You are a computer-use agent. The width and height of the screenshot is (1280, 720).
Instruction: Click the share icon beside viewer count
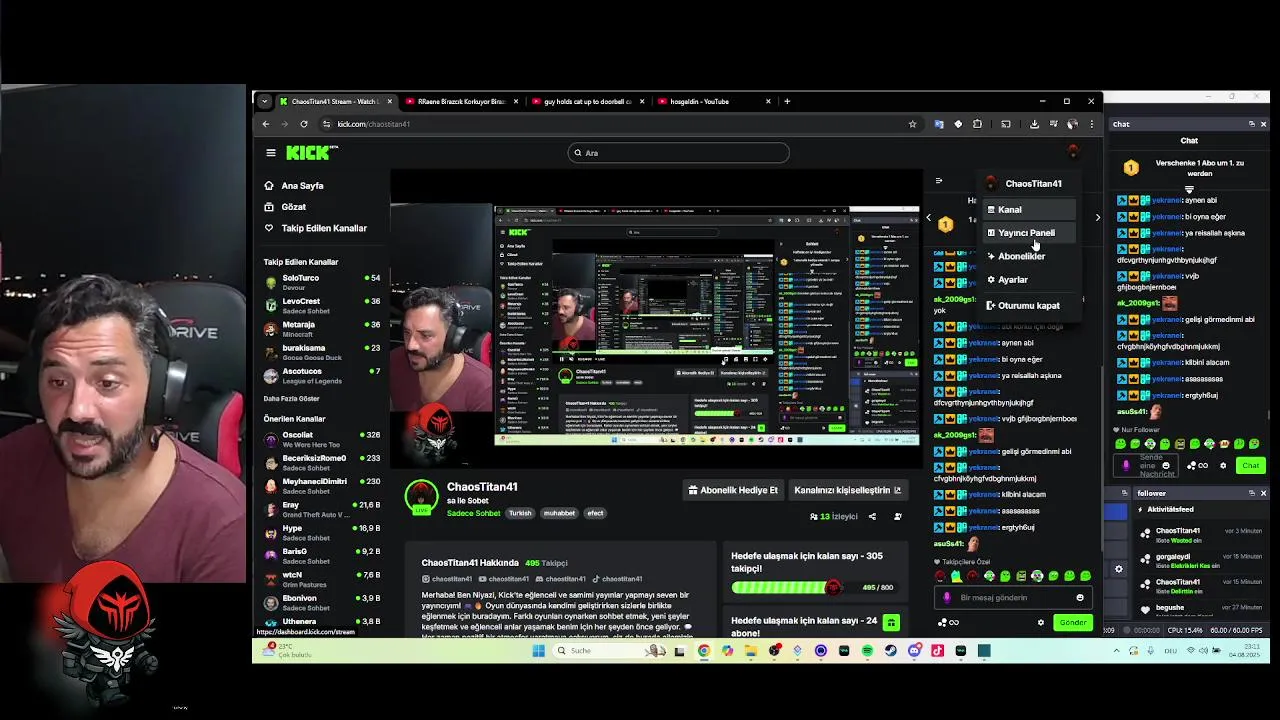click(x=872, y=517)
